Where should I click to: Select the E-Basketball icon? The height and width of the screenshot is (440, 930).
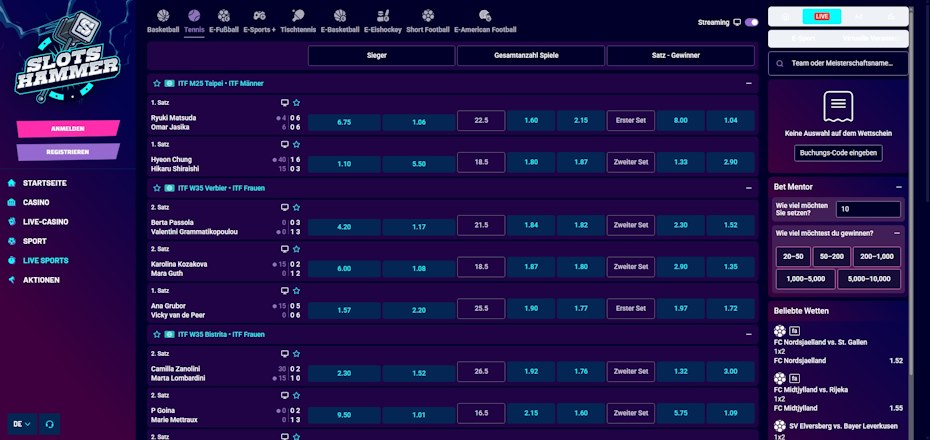tap(340, 15)
